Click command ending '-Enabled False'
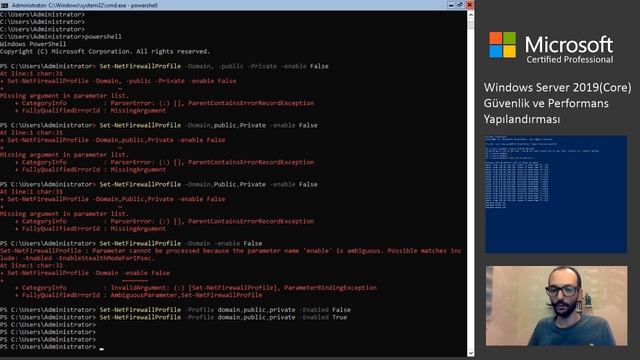 (x=225, y=310)
